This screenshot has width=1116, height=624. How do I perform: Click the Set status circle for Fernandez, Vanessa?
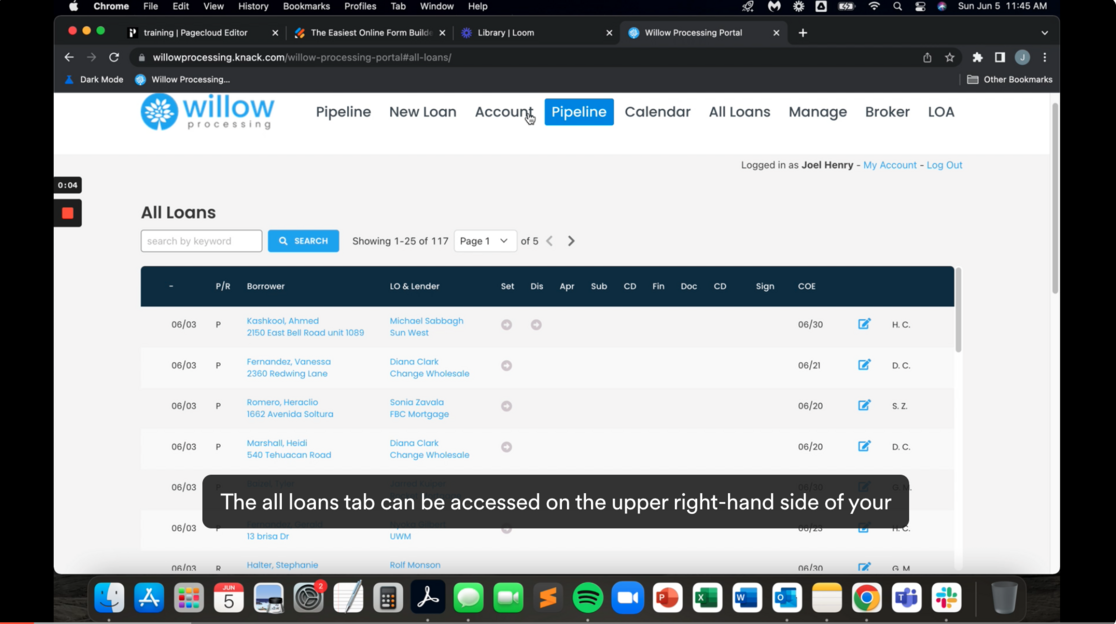tap(507, 365)
